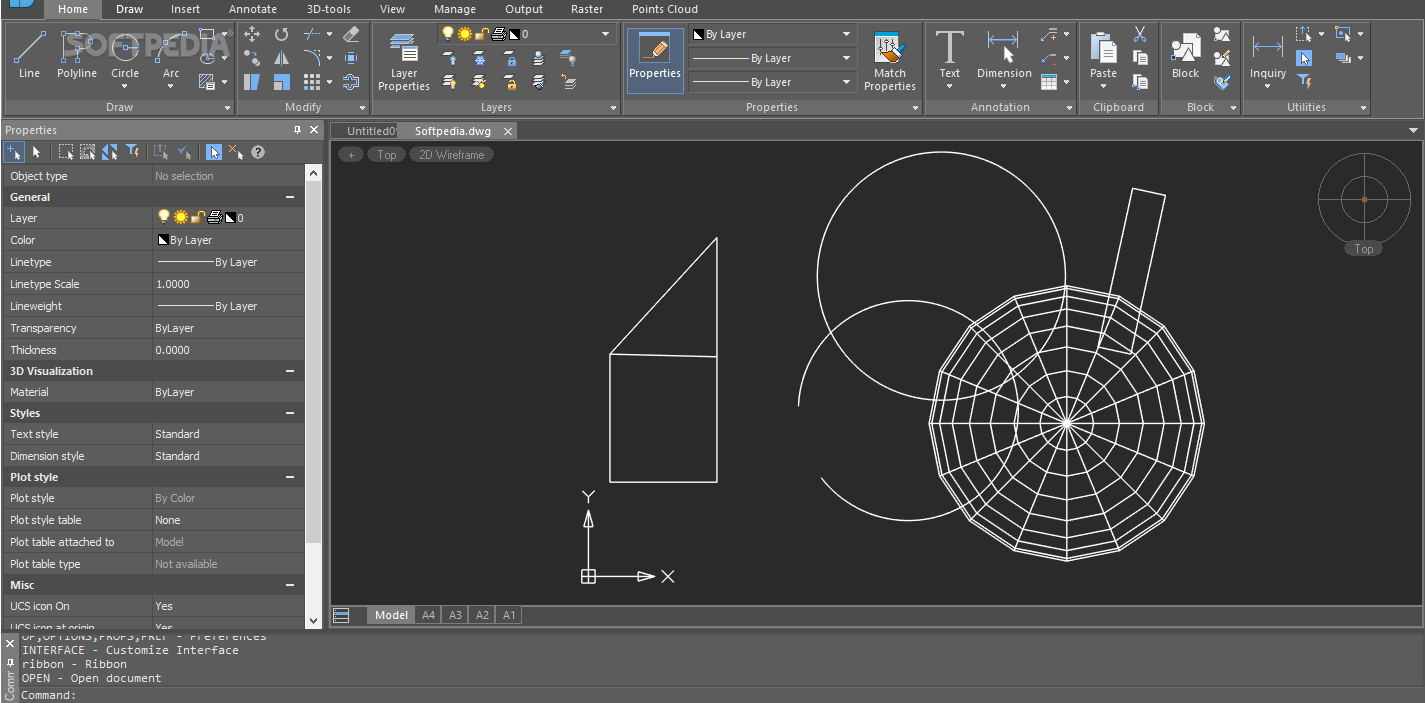Viewport: 1426px width, 703px height.
Task: Expand the Circle tool dropdown arrow
Action: click(x=125, y=86)
